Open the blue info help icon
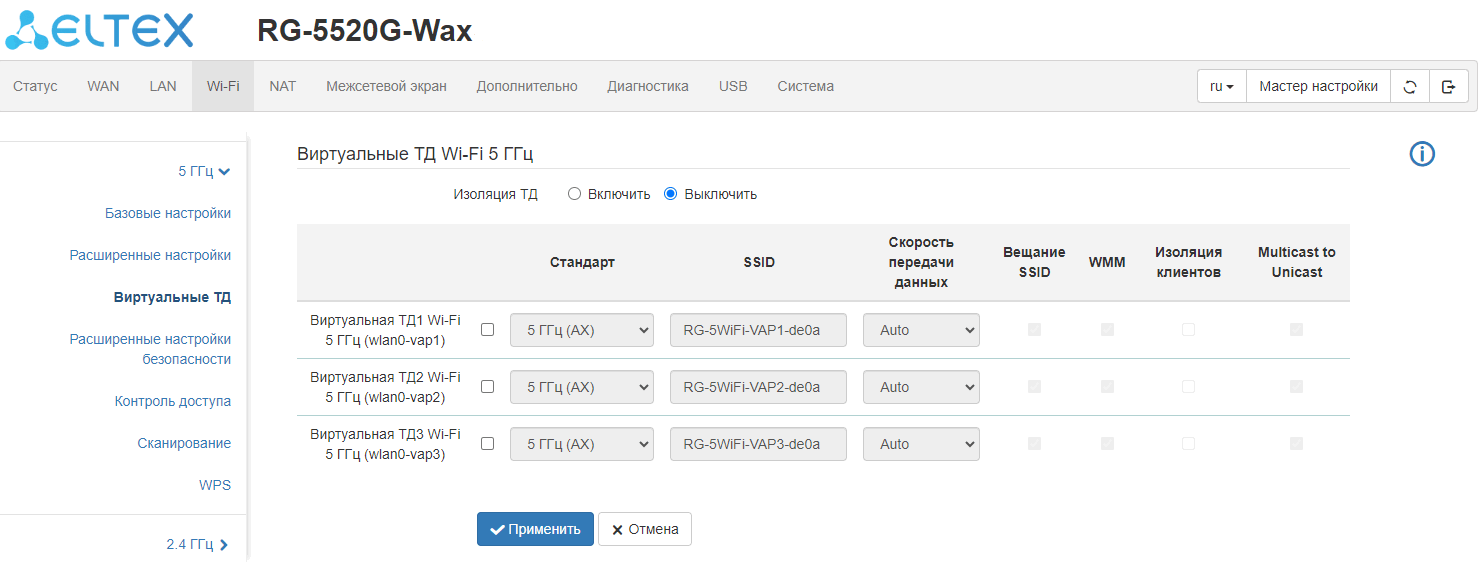Screen dimensions: 1478x562 pyautogui.click(x=1422, y=154)
